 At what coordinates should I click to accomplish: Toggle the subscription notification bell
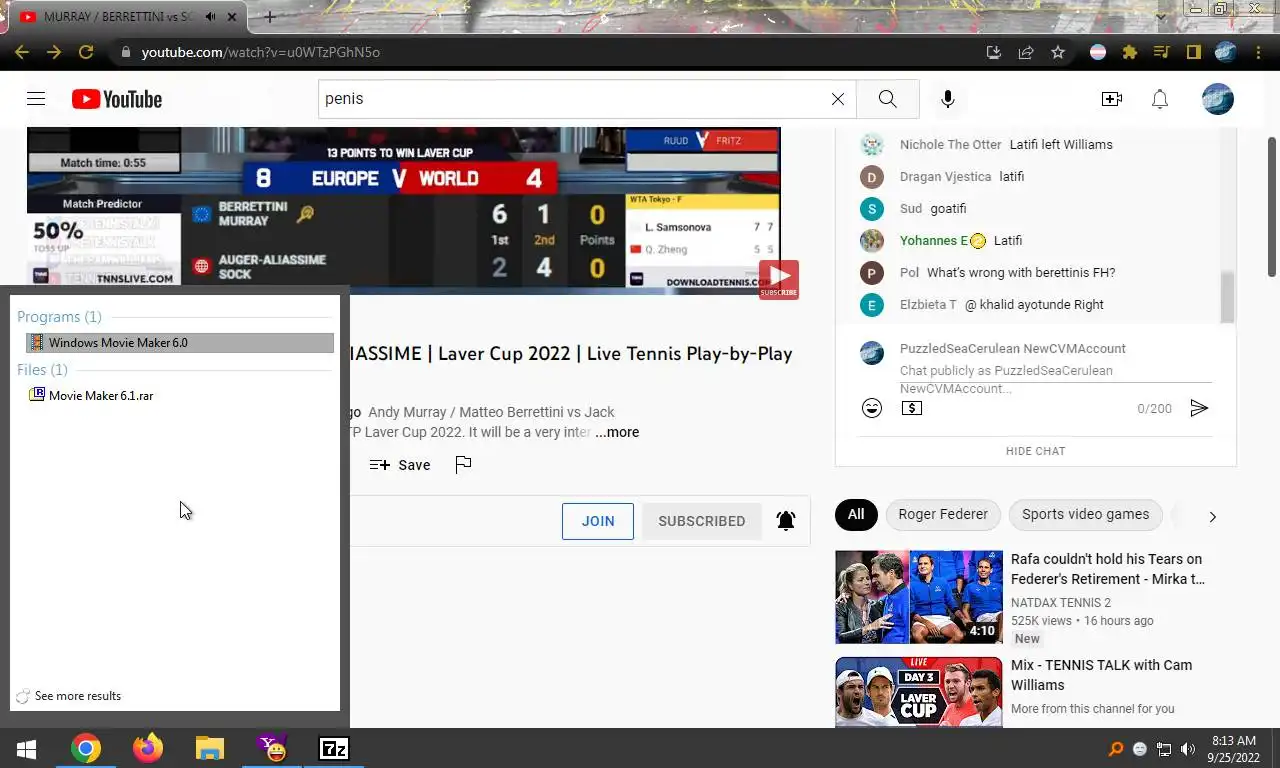pos(786,520)
